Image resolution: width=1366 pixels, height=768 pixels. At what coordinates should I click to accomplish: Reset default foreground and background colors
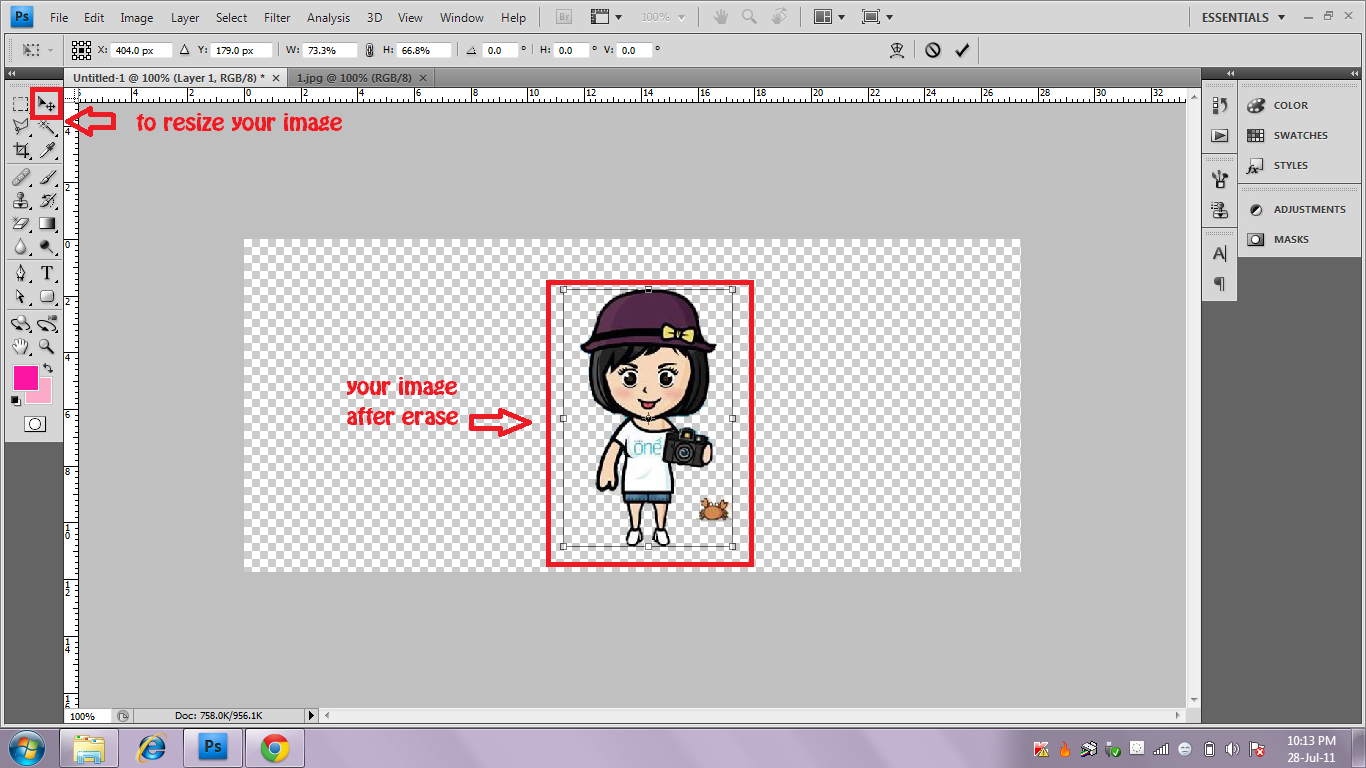[x=15, y=401]
